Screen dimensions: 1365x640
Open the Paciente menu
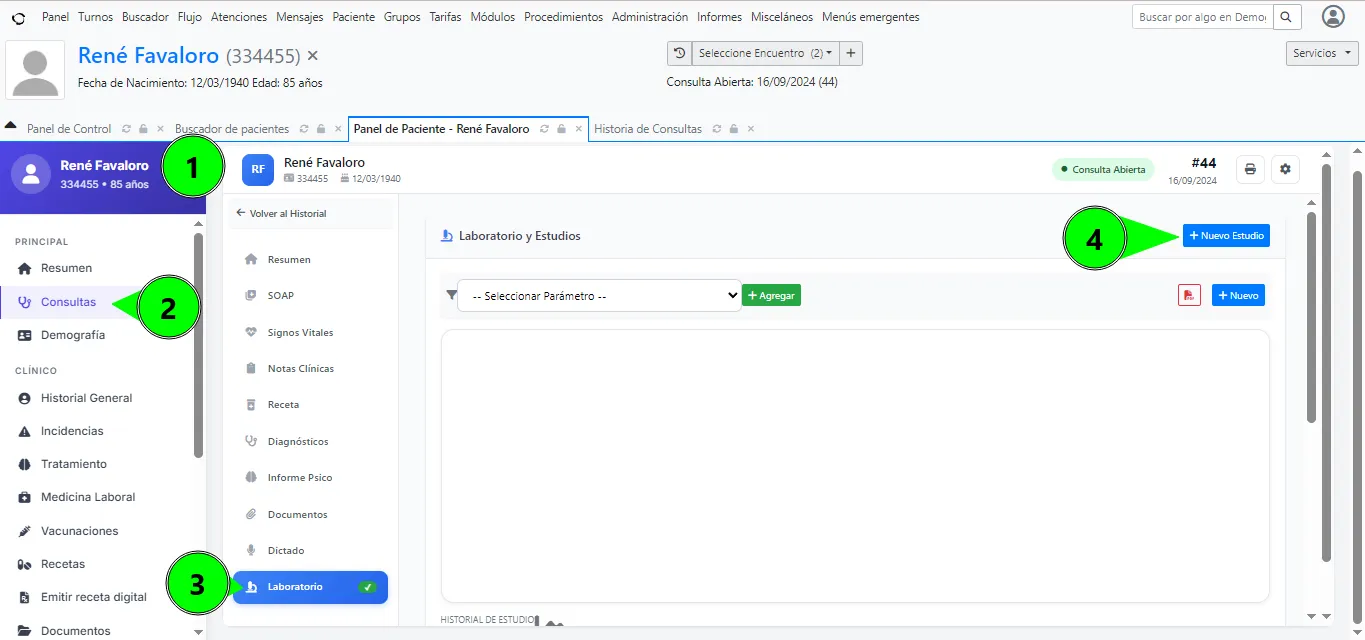click(x=353, y=17)
